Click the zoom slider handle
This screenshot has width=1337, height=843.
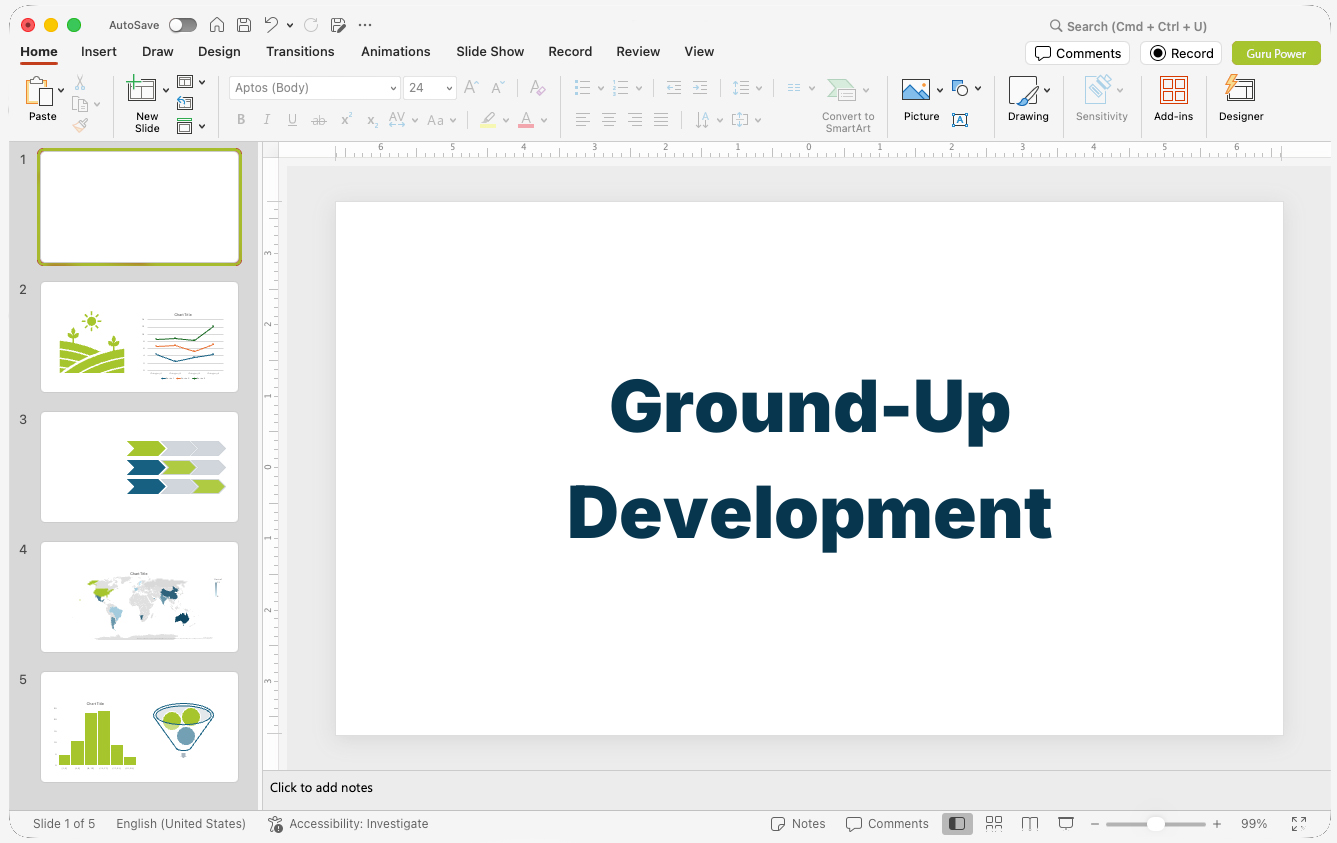tap(1155, 824)
